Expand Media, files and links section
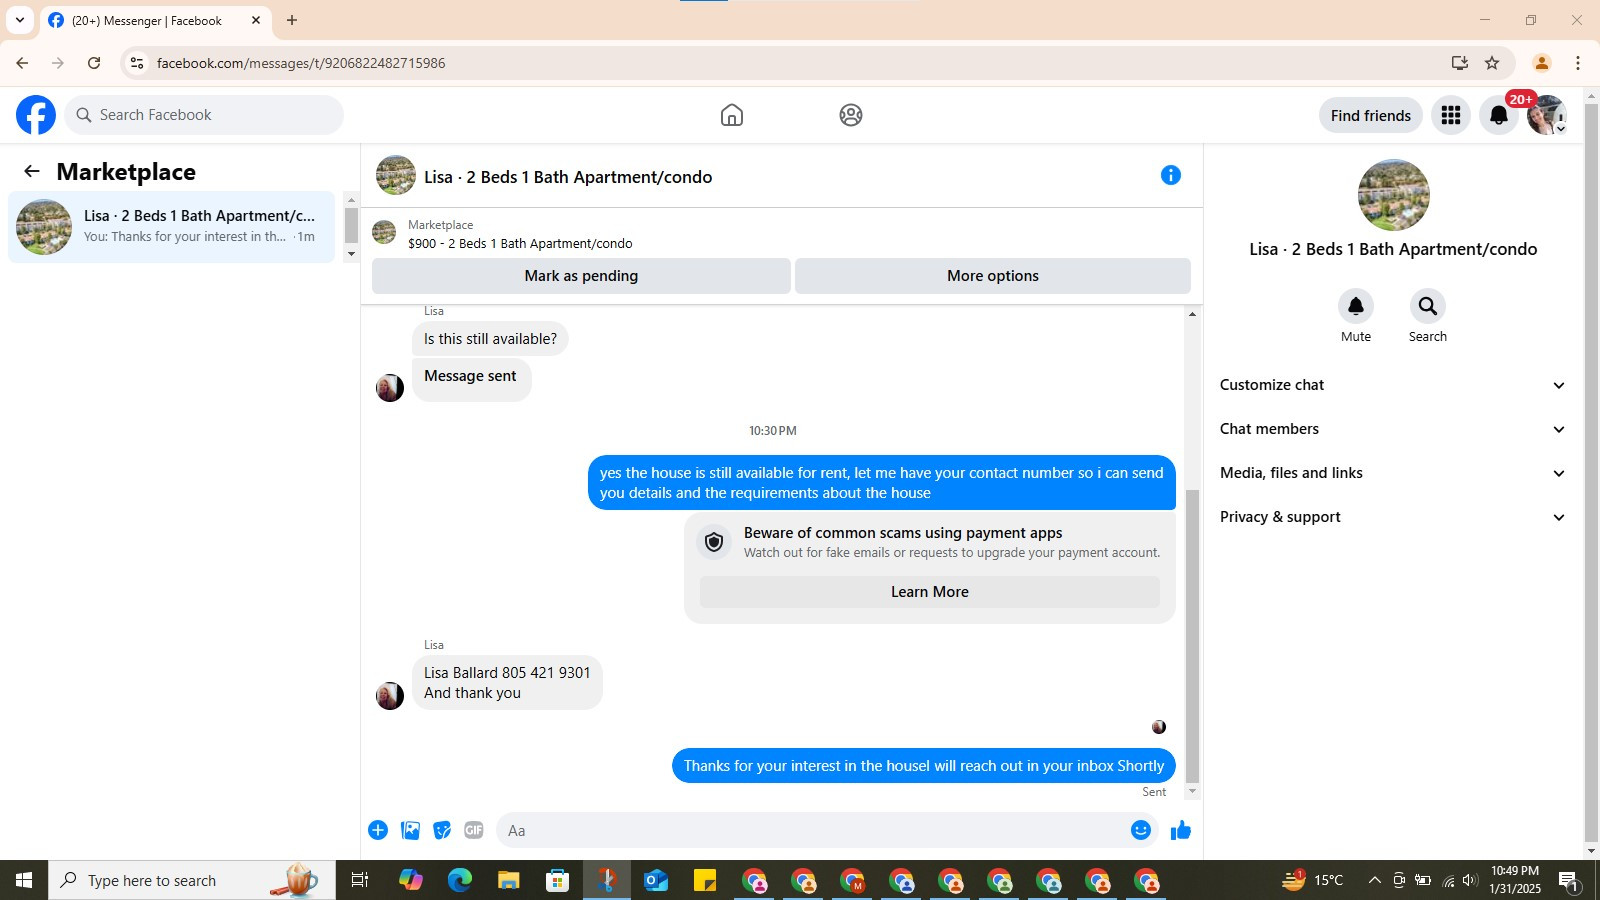 pos(1392,473)
